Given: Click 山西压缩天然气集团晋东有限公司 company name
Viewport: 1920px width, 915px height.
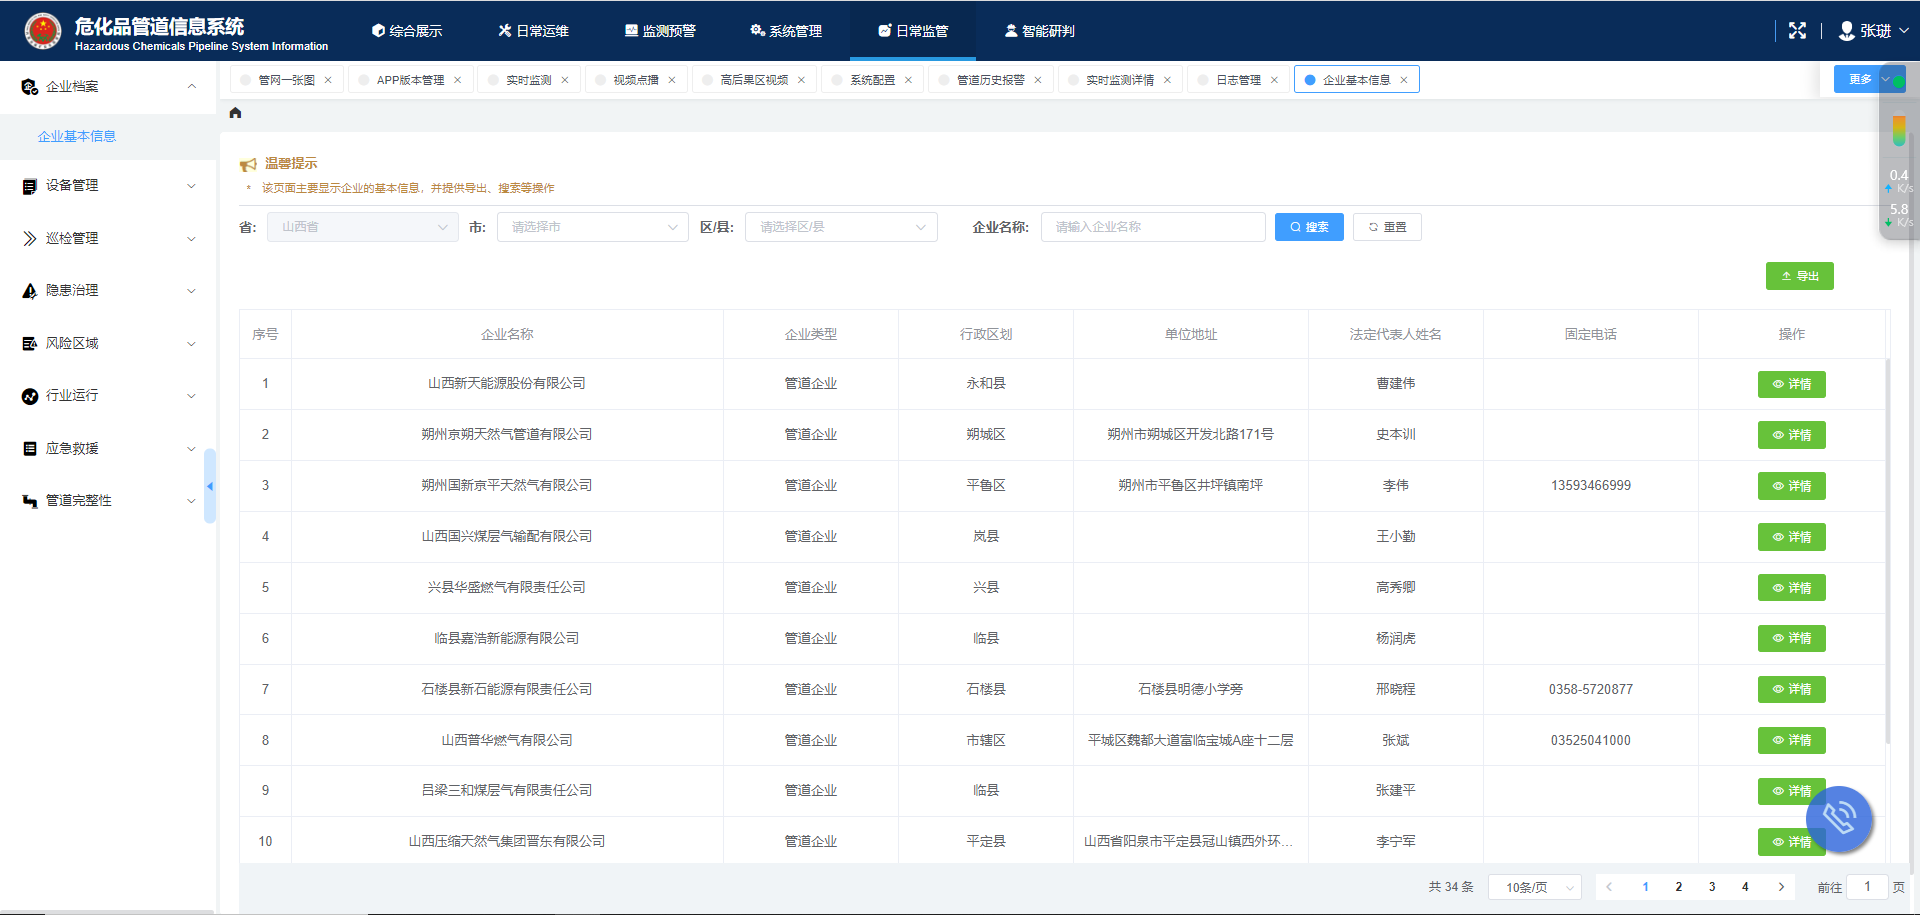Looking at the screenshot, I should coord(507,842).
